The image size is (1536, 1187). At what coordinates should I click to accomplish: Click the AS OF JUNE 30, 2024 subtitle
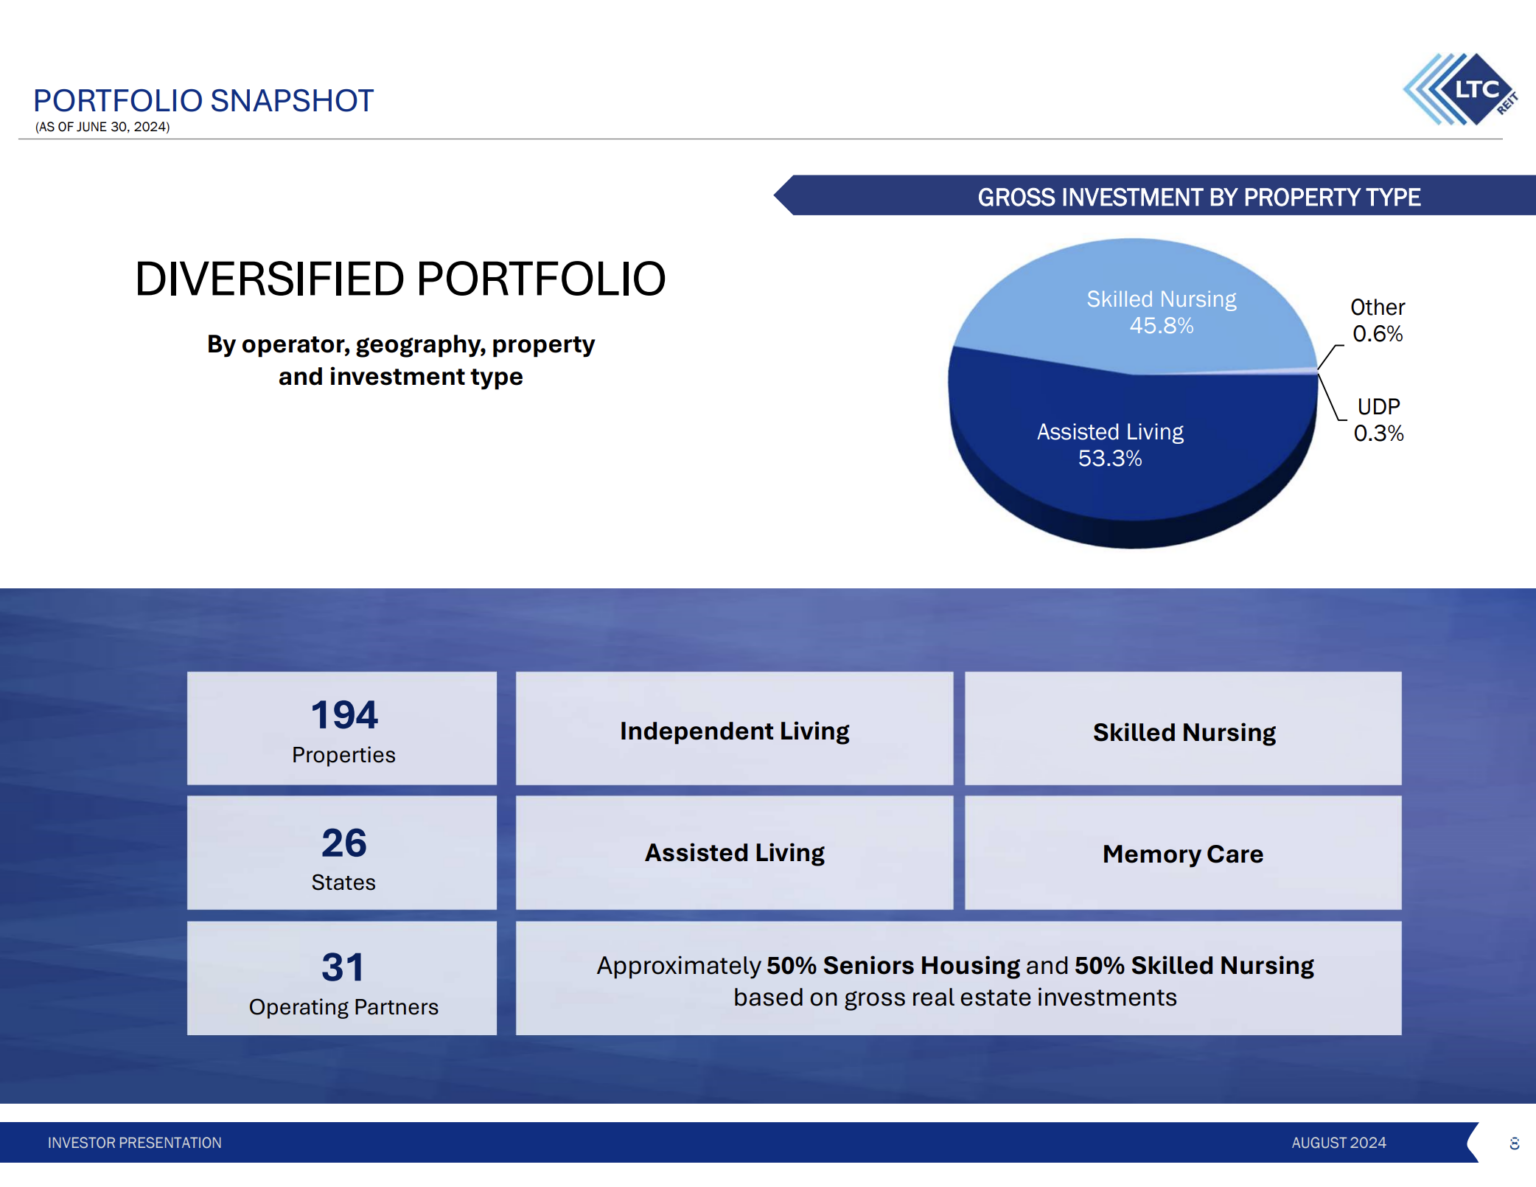tap(101, 127)
